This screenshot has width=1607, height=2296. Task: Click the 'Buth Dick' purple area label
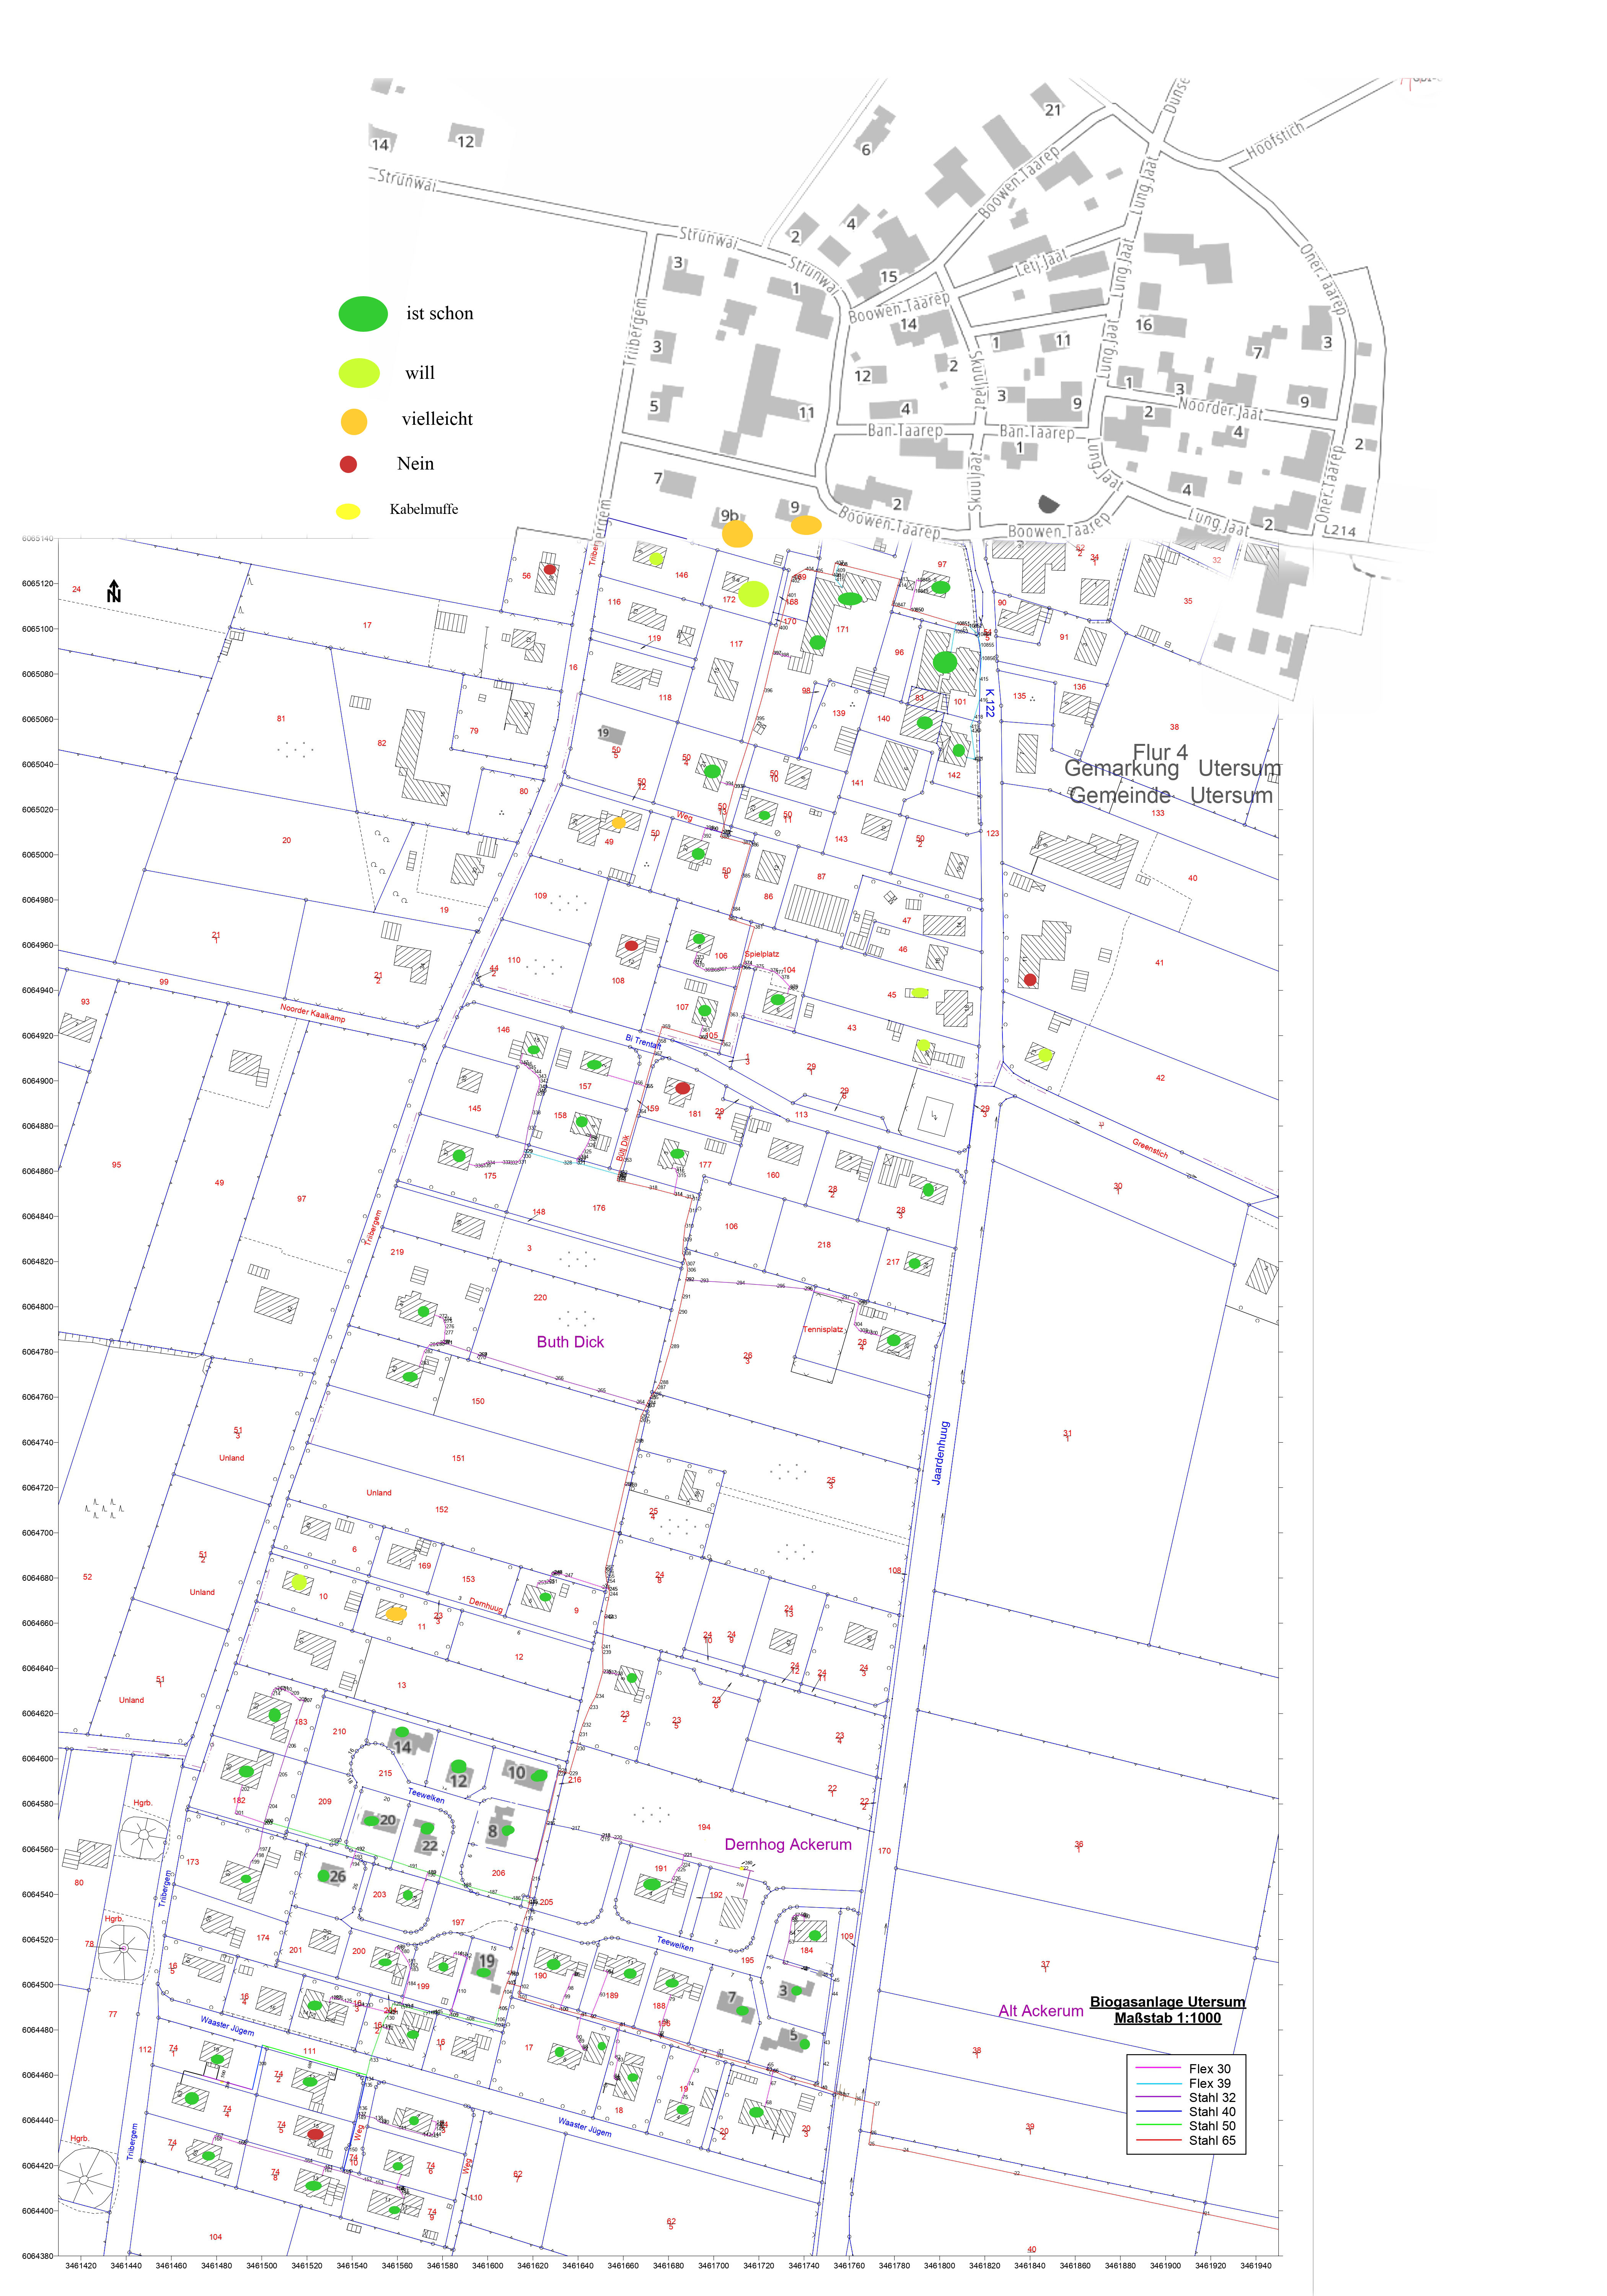click(x=570, y=1342)
